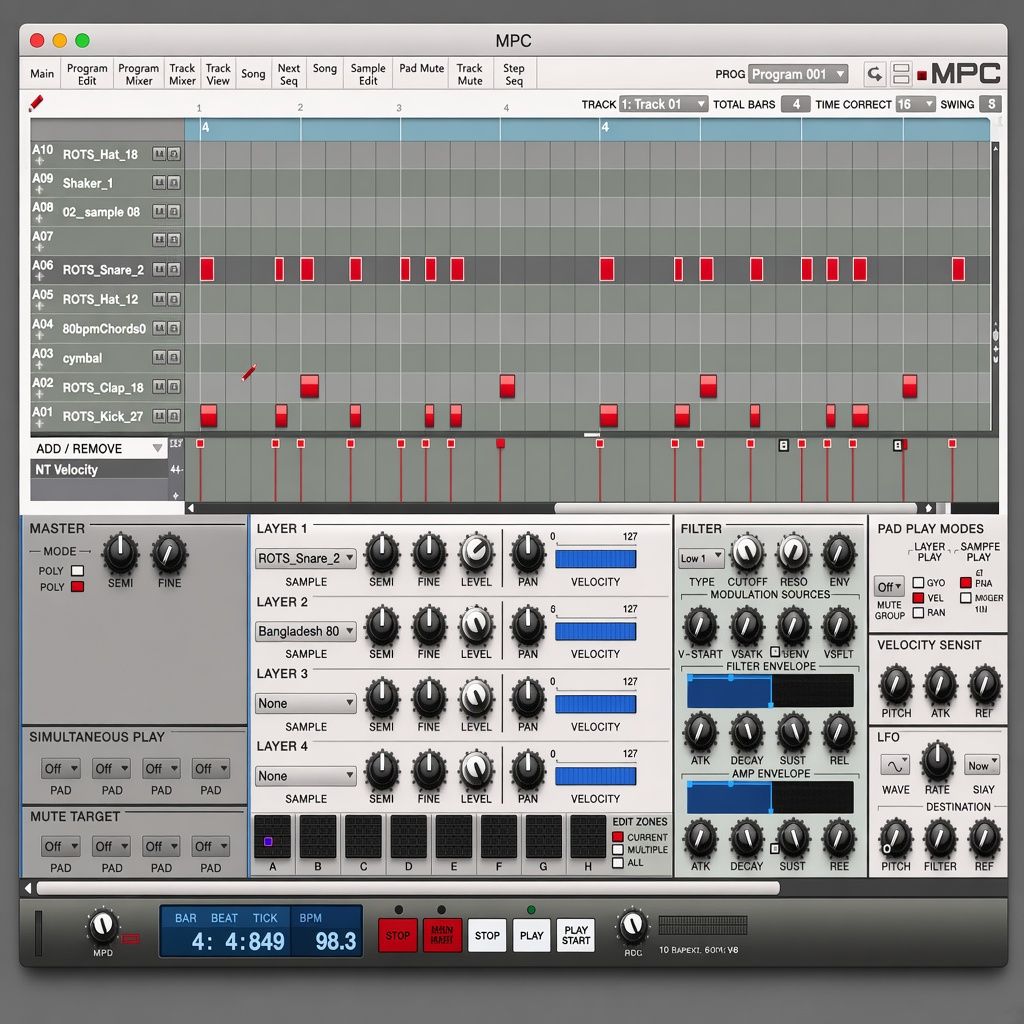Toggle the stacked view layout icon
The width and height of the screenshot is (1024, 1024).
tap(901, 74)
